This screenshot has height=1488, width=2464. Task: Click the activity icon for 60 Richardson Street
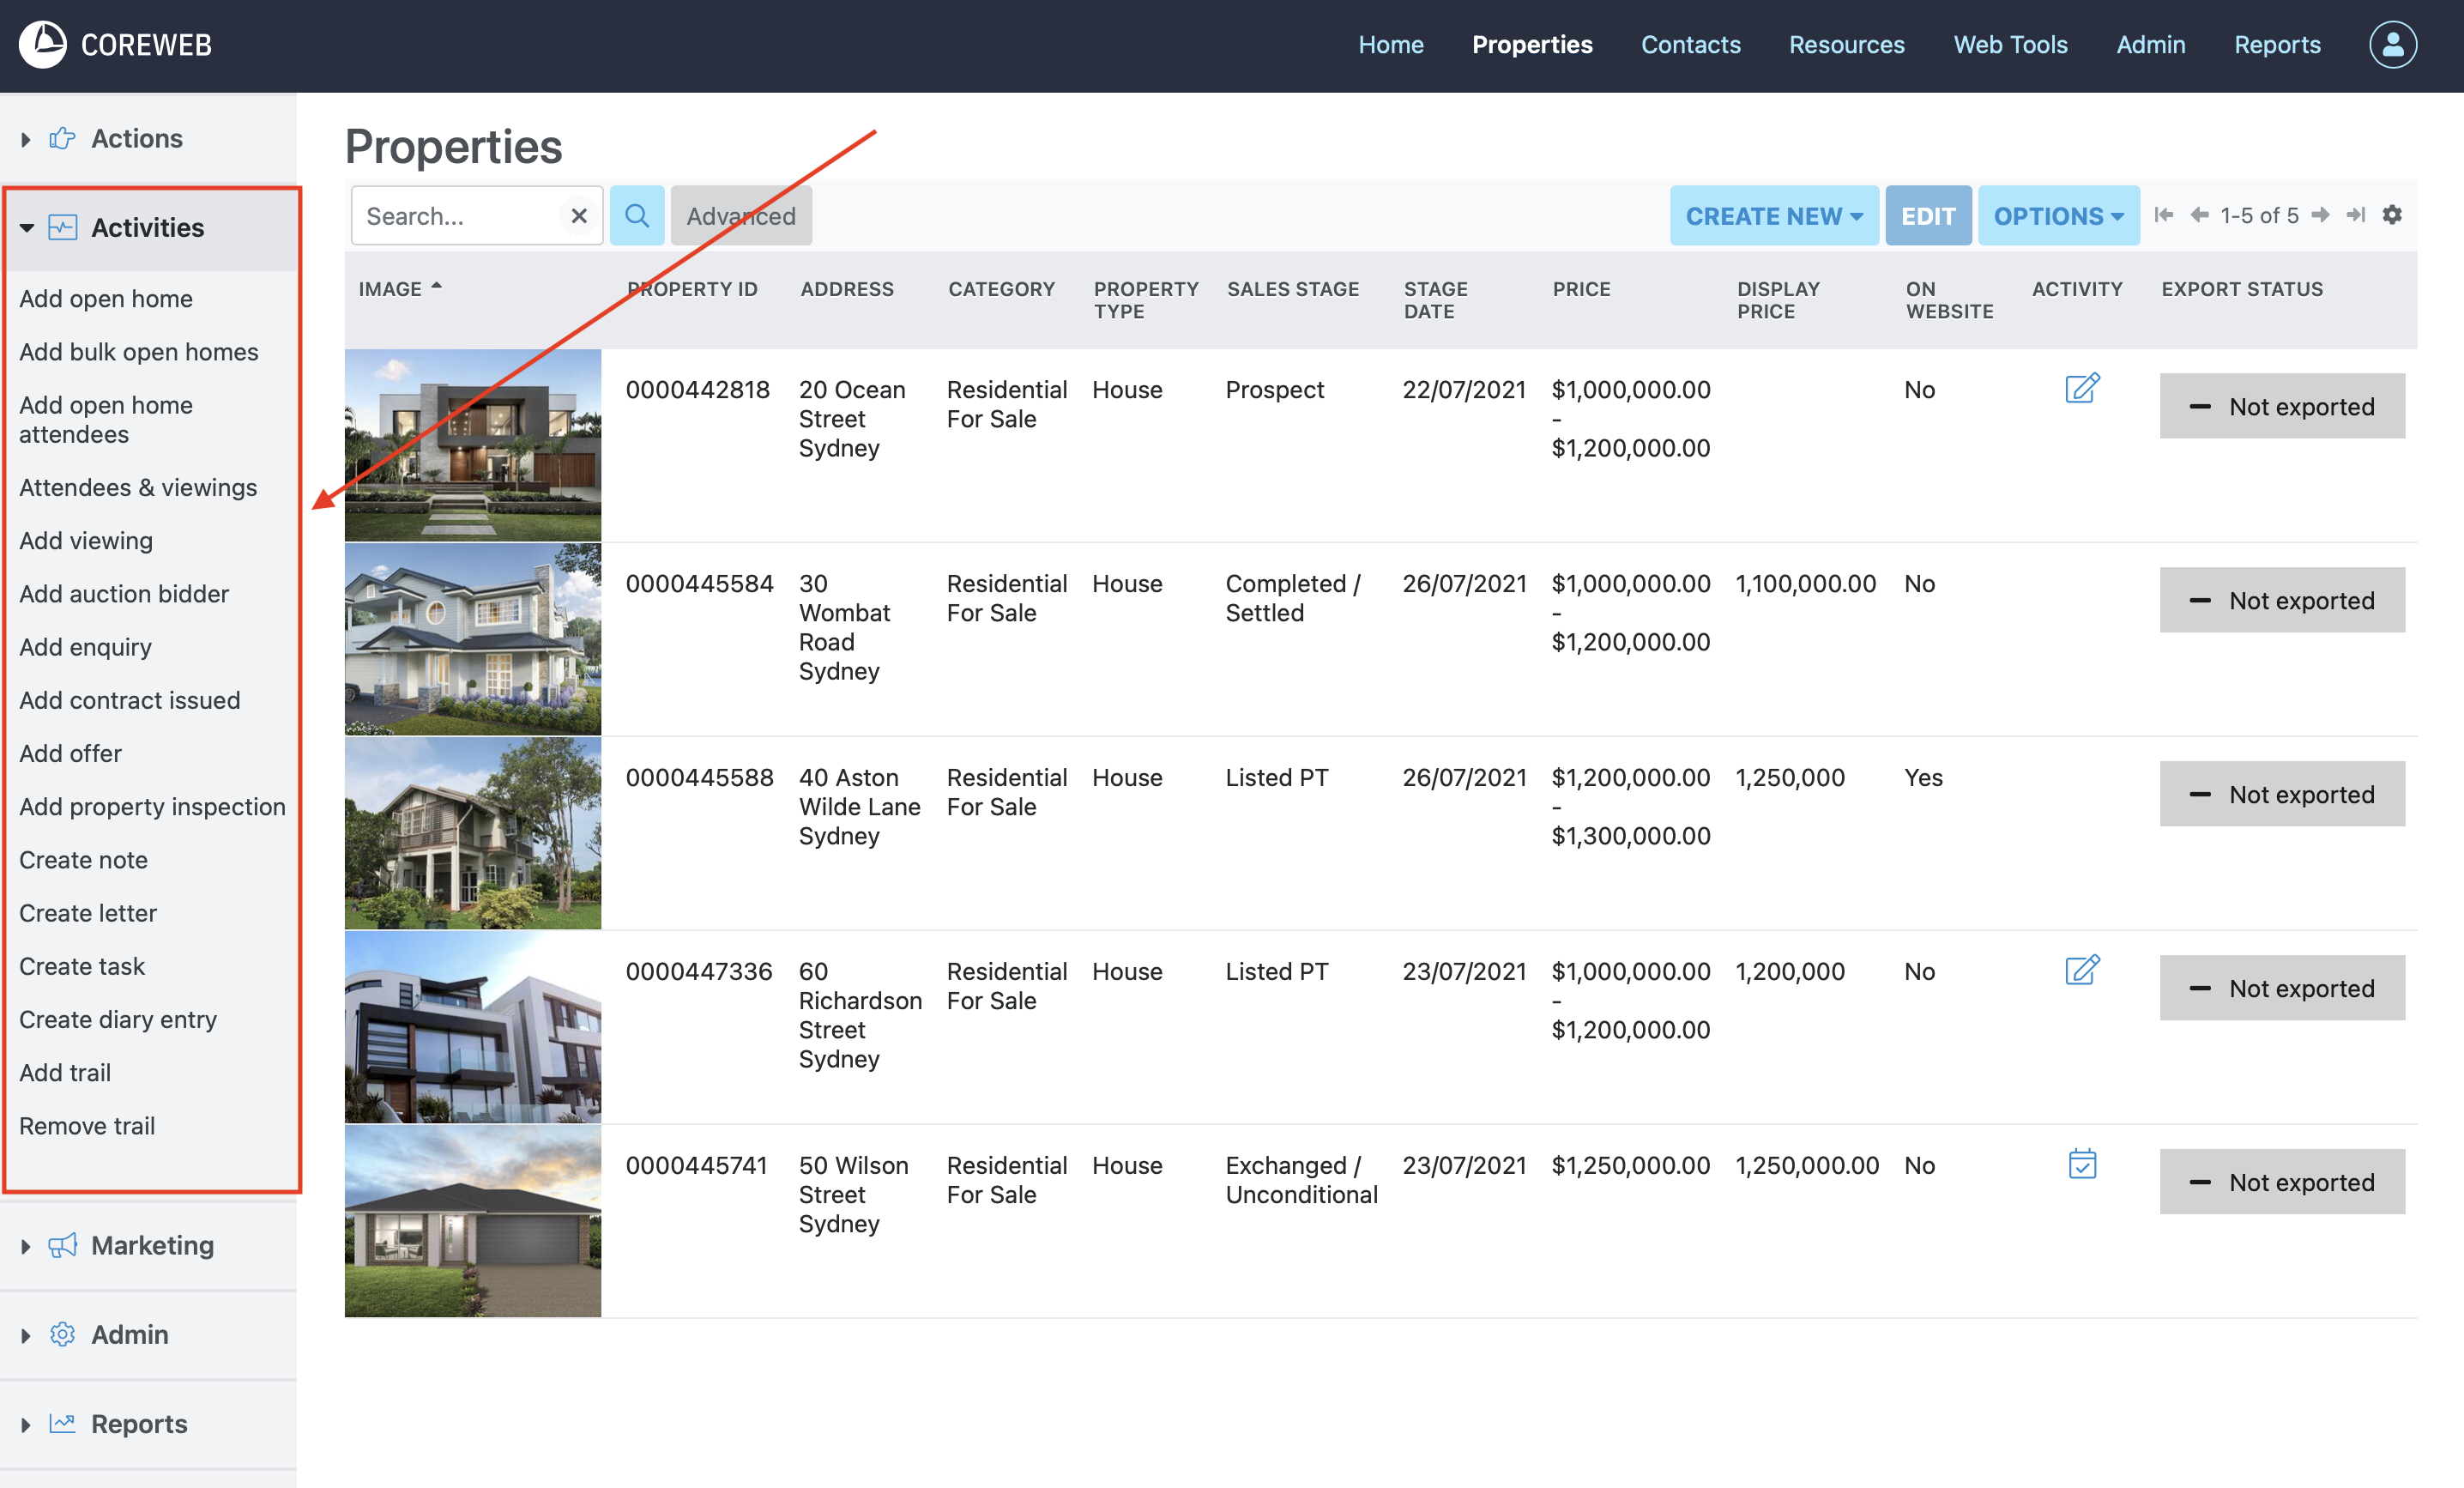pos(2082,970)
